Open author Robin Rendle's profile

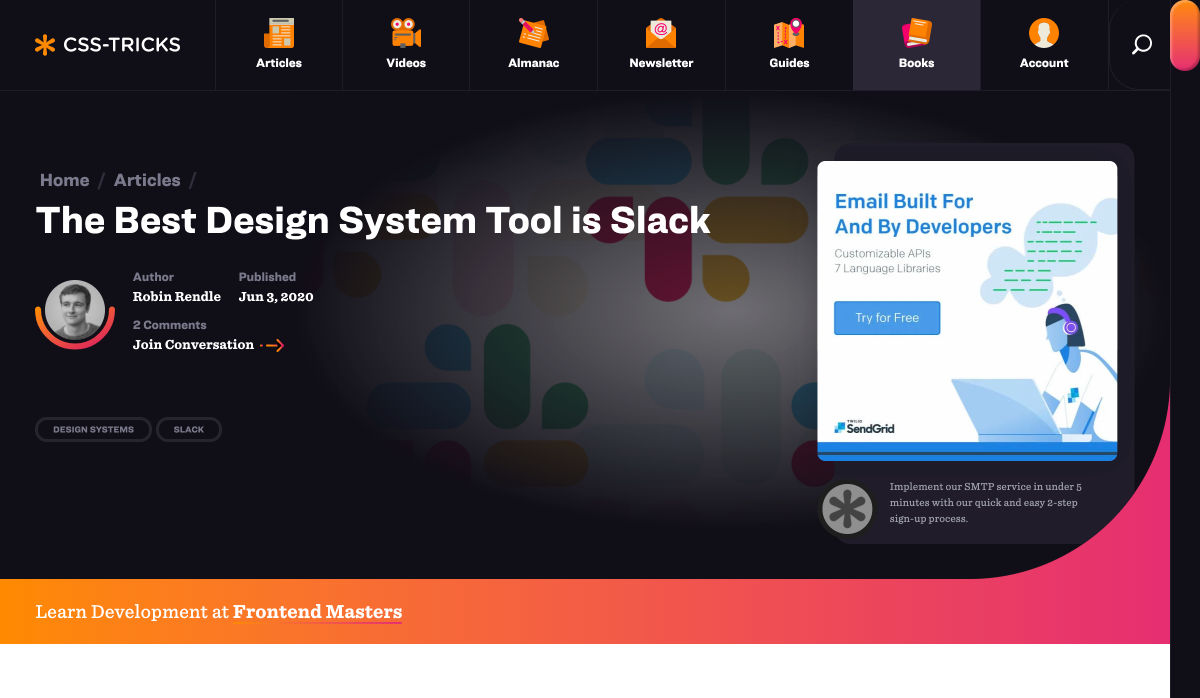pyautogui.click(x=177, y=297)
